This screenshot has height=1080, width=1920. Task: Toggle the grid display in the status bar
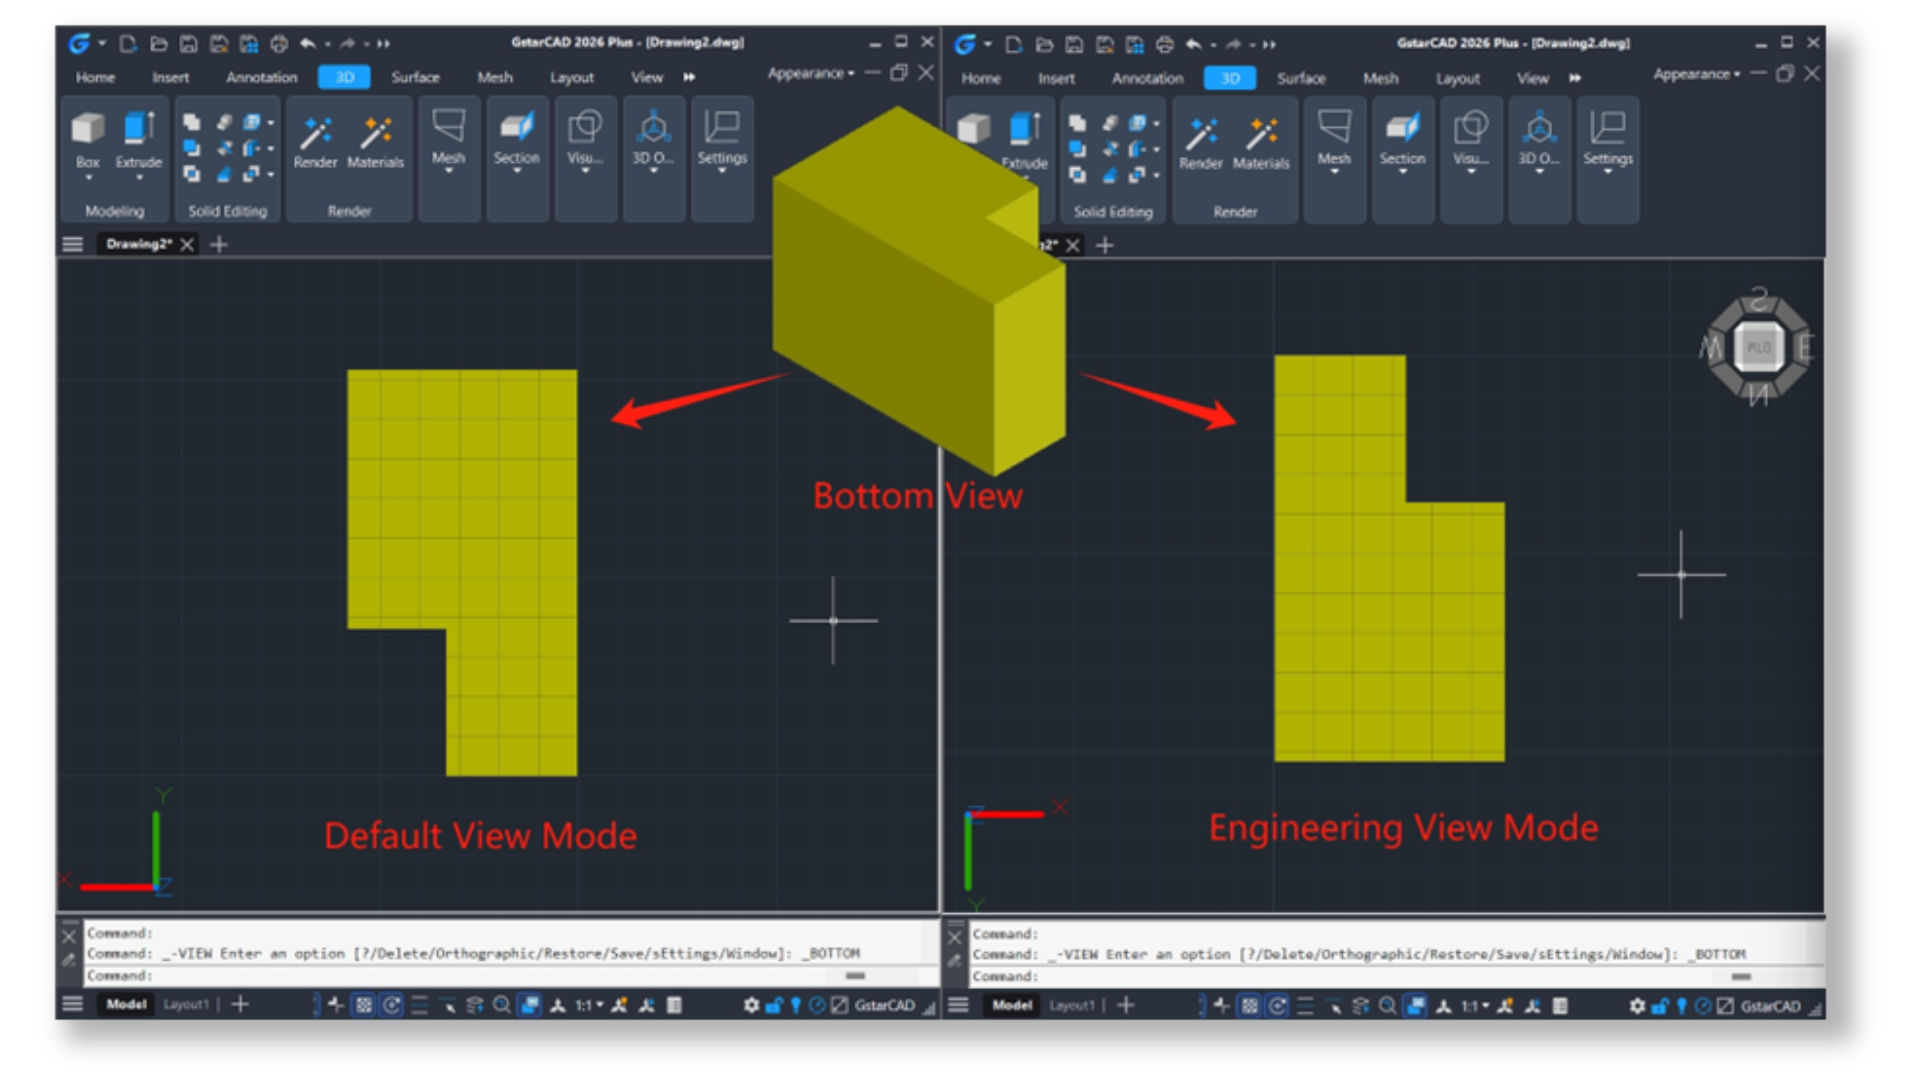(365, 1006)
